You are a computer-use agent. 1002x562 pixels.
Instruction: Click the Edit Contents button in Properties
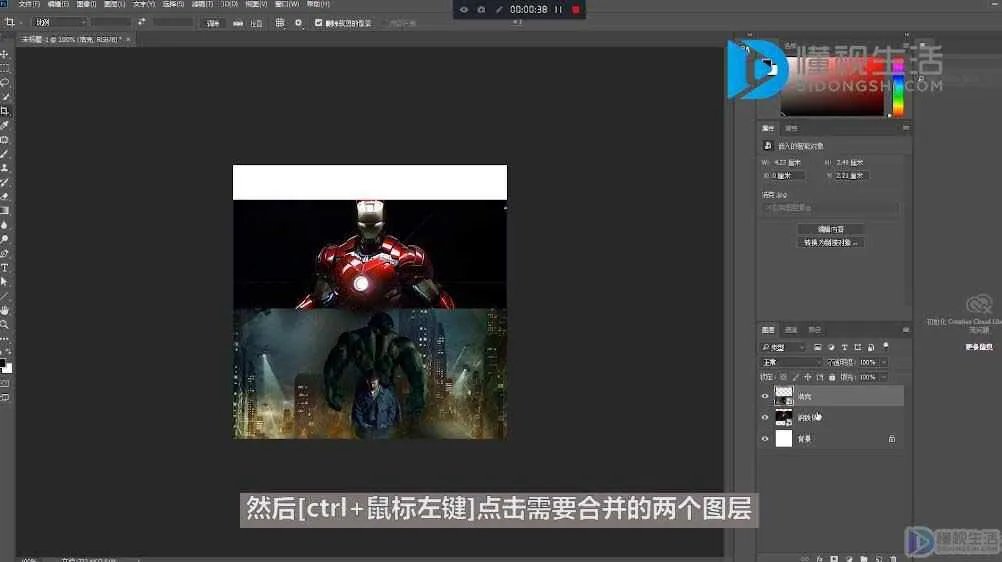click(x=831, y=229)
